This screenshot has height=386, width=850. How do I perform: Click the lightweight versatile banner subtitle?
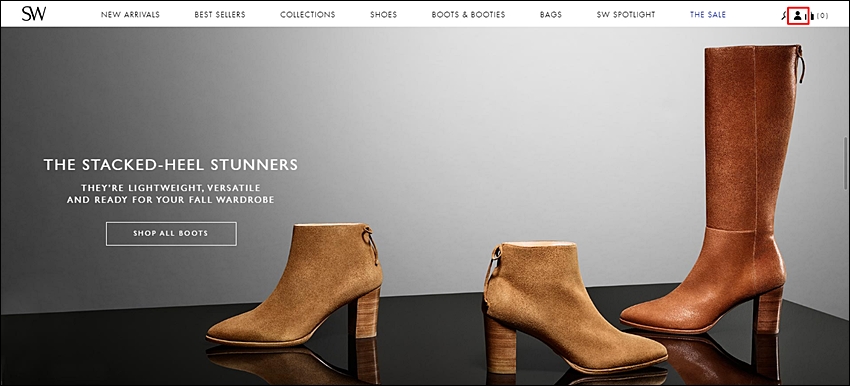click(x=171, y=194)
